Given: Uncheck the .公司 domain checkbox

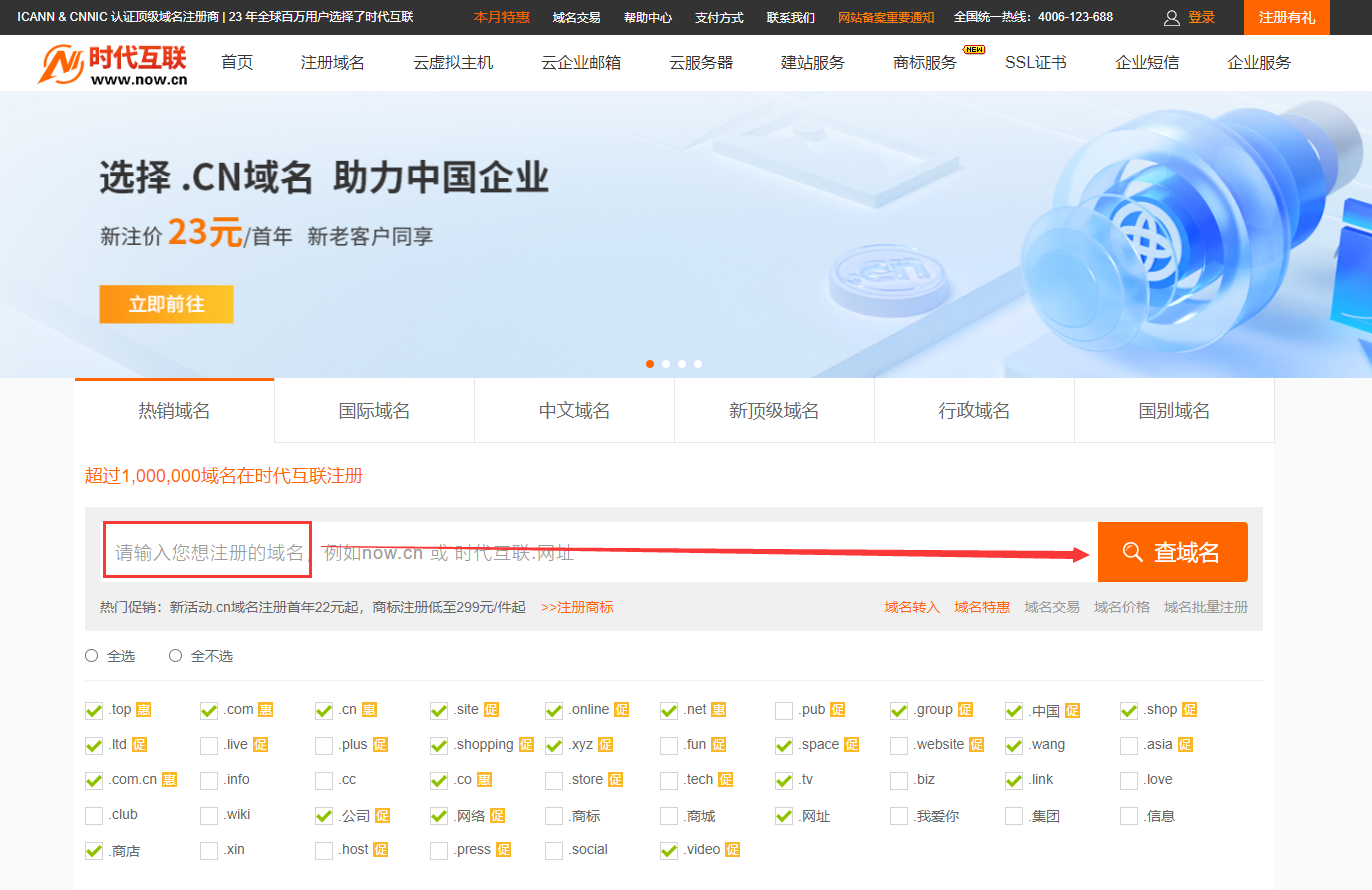Looking at the screenshot, I should pos(324,816).
